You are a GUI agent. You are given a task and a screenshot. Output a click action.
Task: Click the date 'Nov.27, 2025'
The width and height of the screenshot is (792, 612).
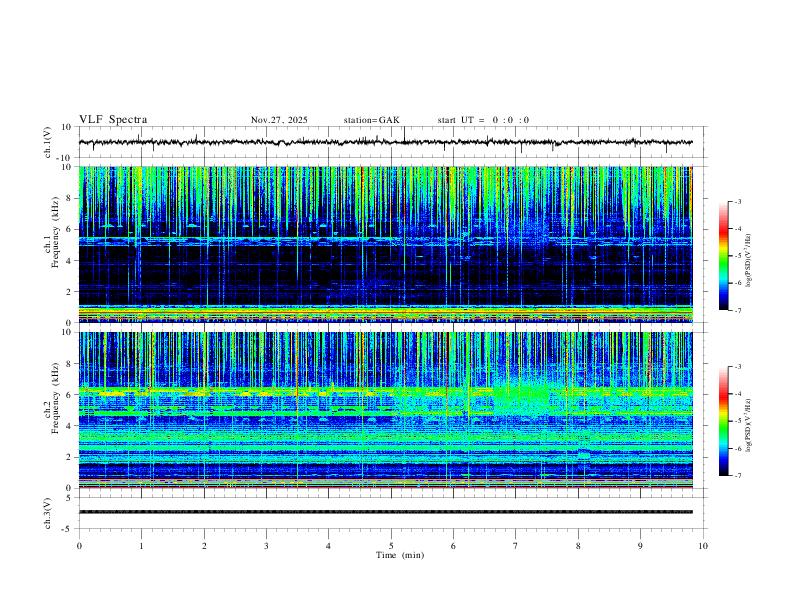click(x=279, y=120)
